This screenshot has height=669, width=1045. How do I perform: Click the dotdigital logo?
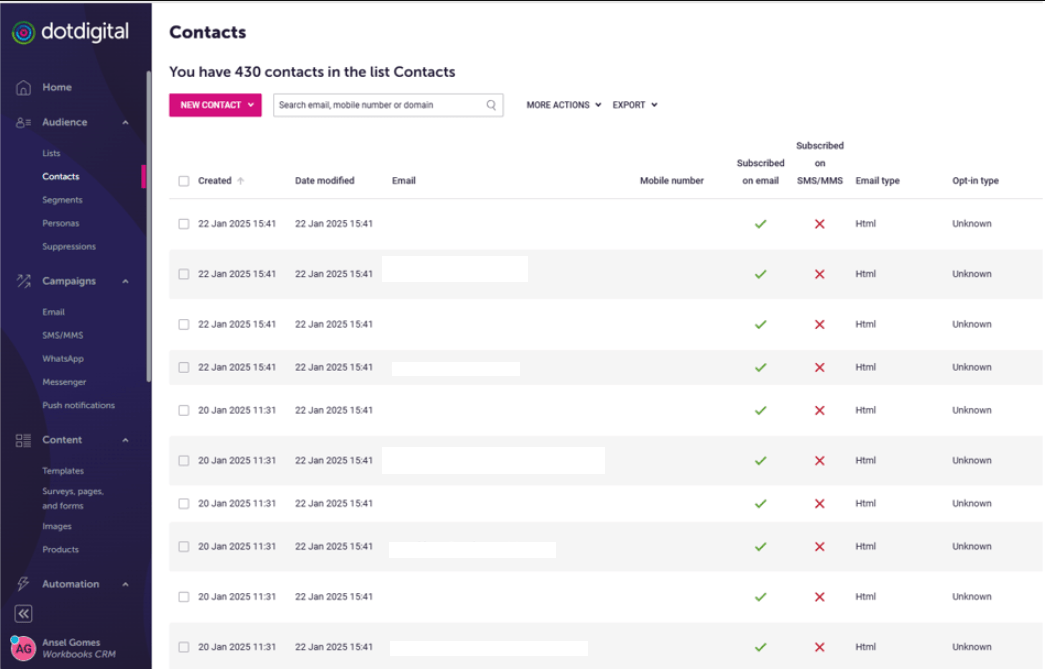[70, 32]
